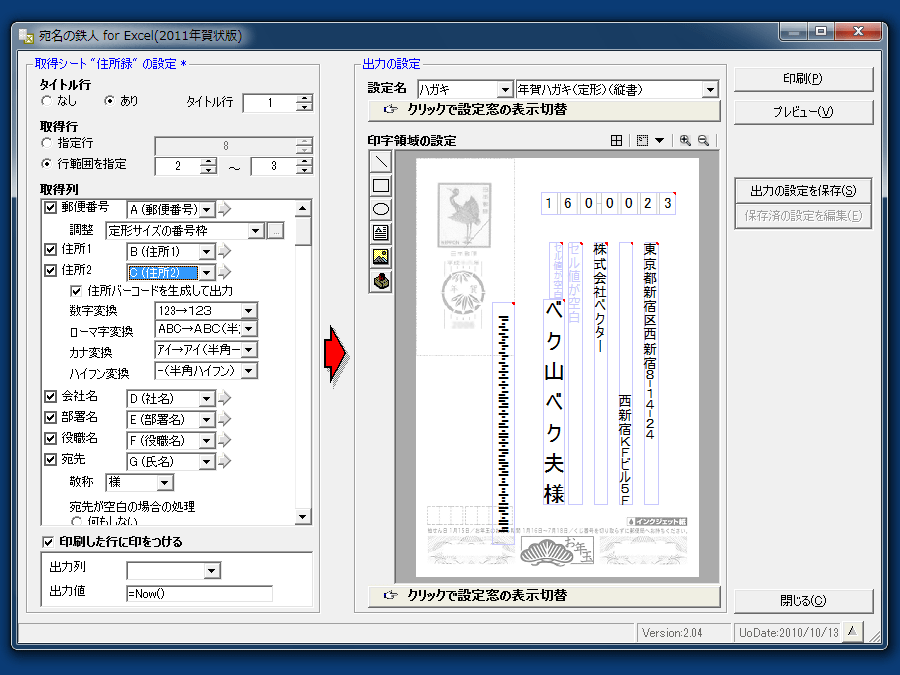900x675 pixels.
Task: Click the top クリックで設定窓の表示切替 bar
Action: tap(544, 110)
